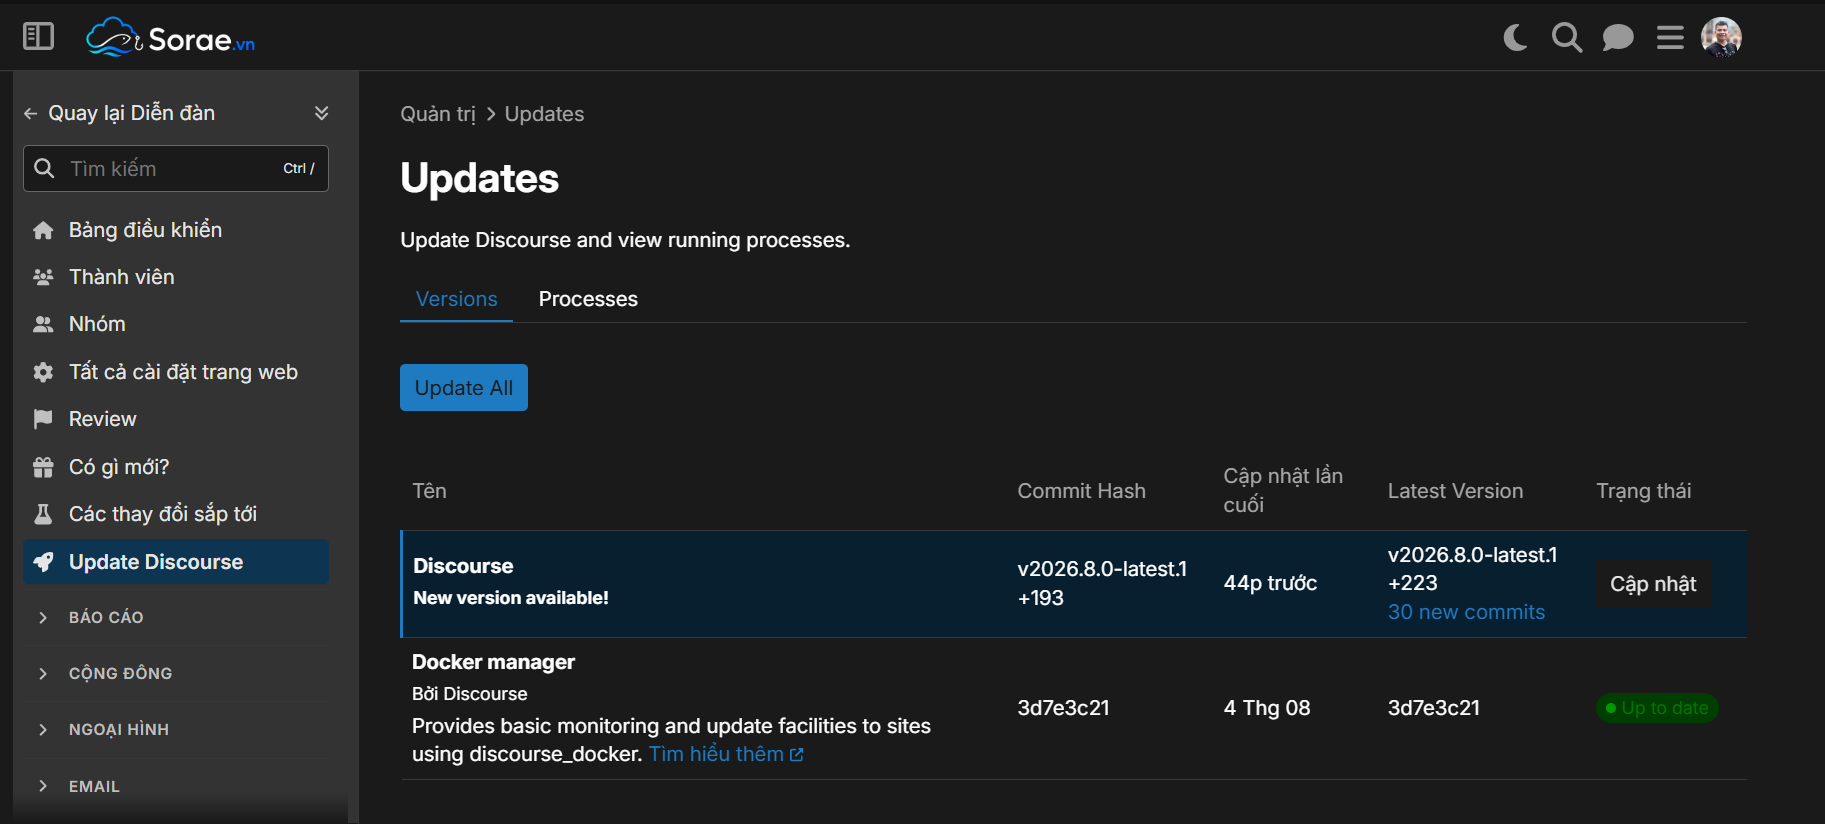Click the Up to date status badge
Screen dimensions: 1825x824
point(1657,708)
